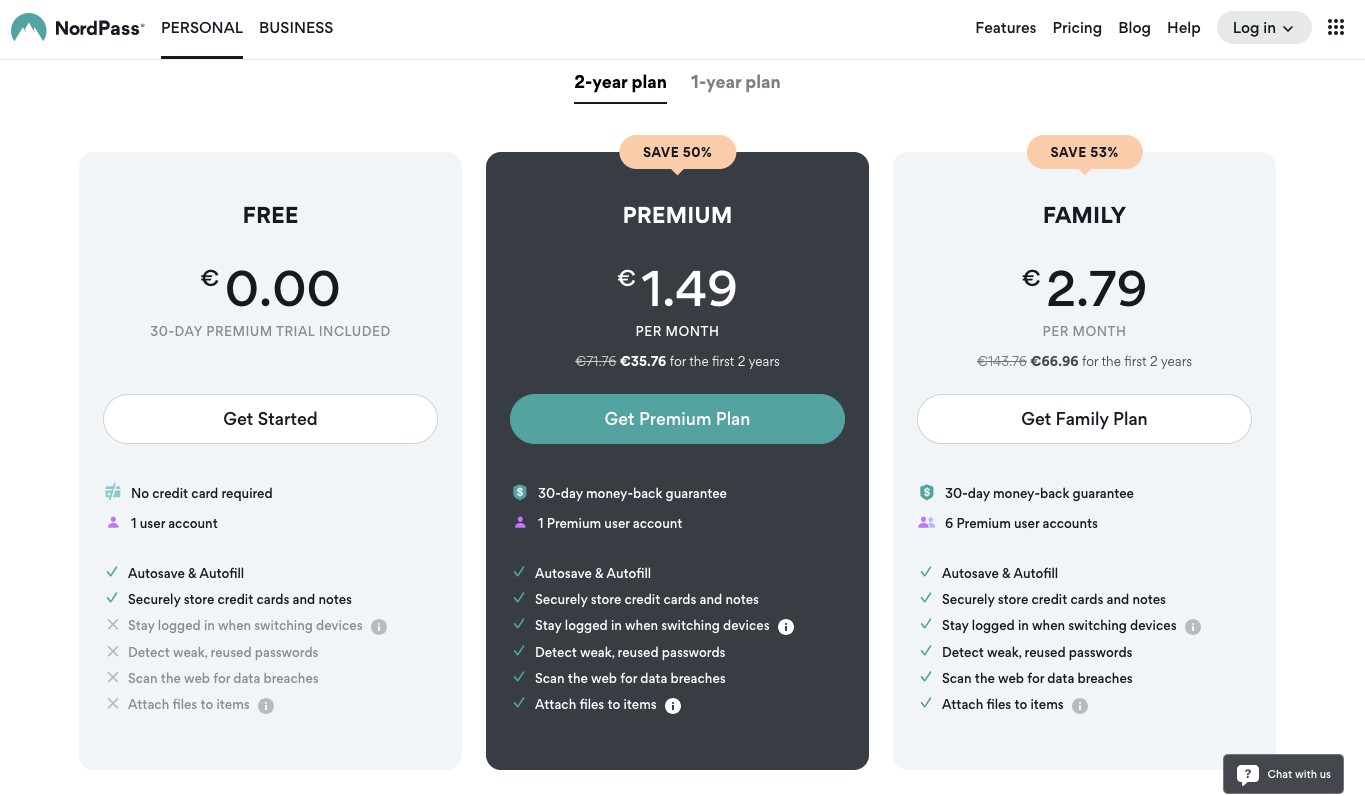Click info icon next to Premium's Attach files
This screenshot has width=1365, height=796.
click(x=673, y=706)
